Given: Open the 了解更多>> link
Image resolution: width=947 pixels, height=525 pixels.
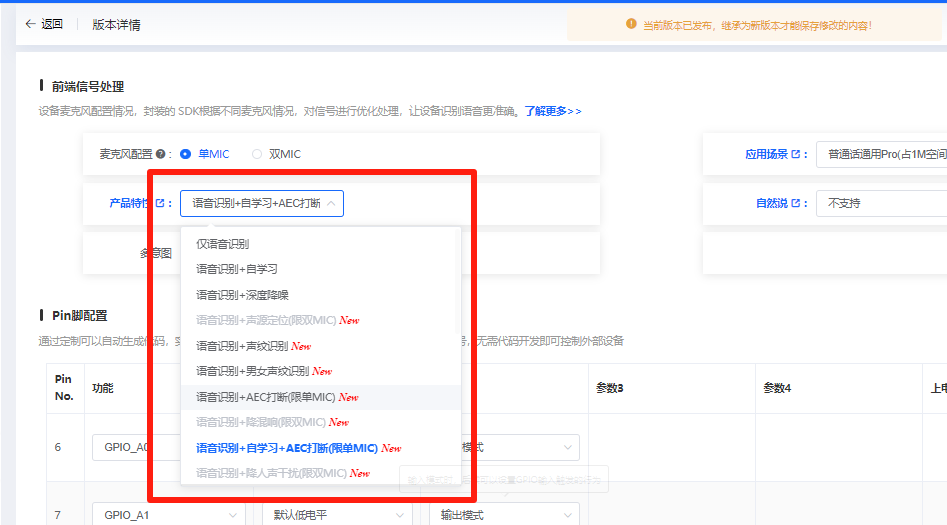Looking at the screenshot, I should [x=553, y=111].
